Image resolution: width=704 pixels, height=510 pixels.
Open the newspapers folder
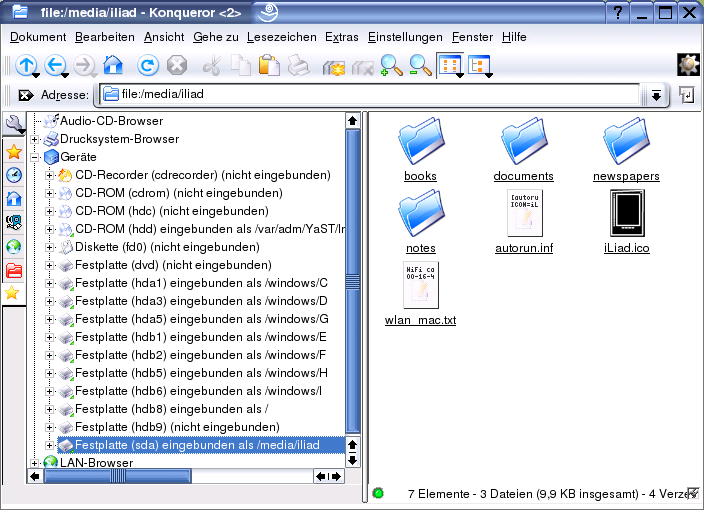pos(626,150)
